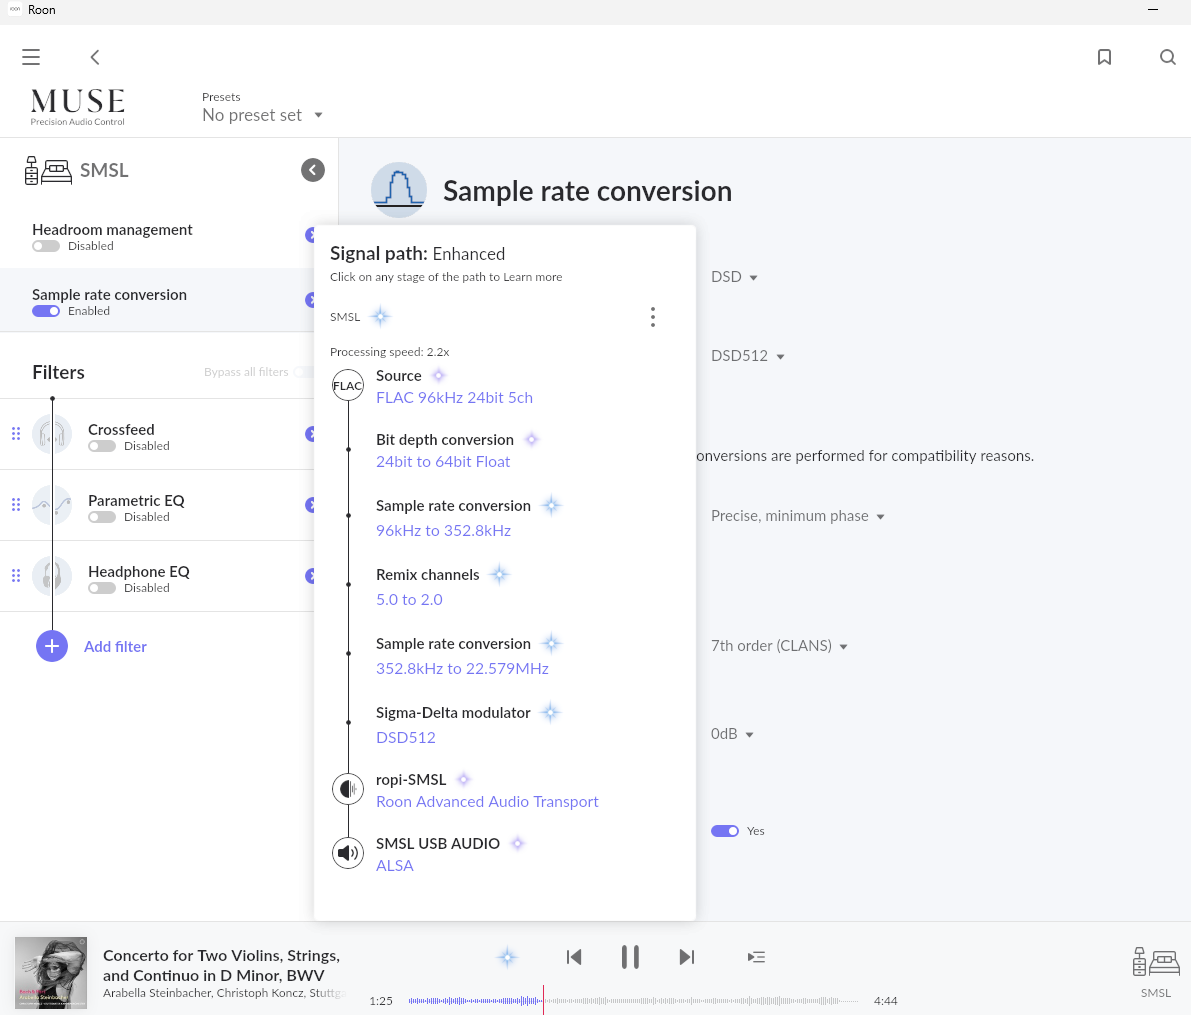
Task: Select the Crossfeed filter row
Action: (x=157, y=435)
